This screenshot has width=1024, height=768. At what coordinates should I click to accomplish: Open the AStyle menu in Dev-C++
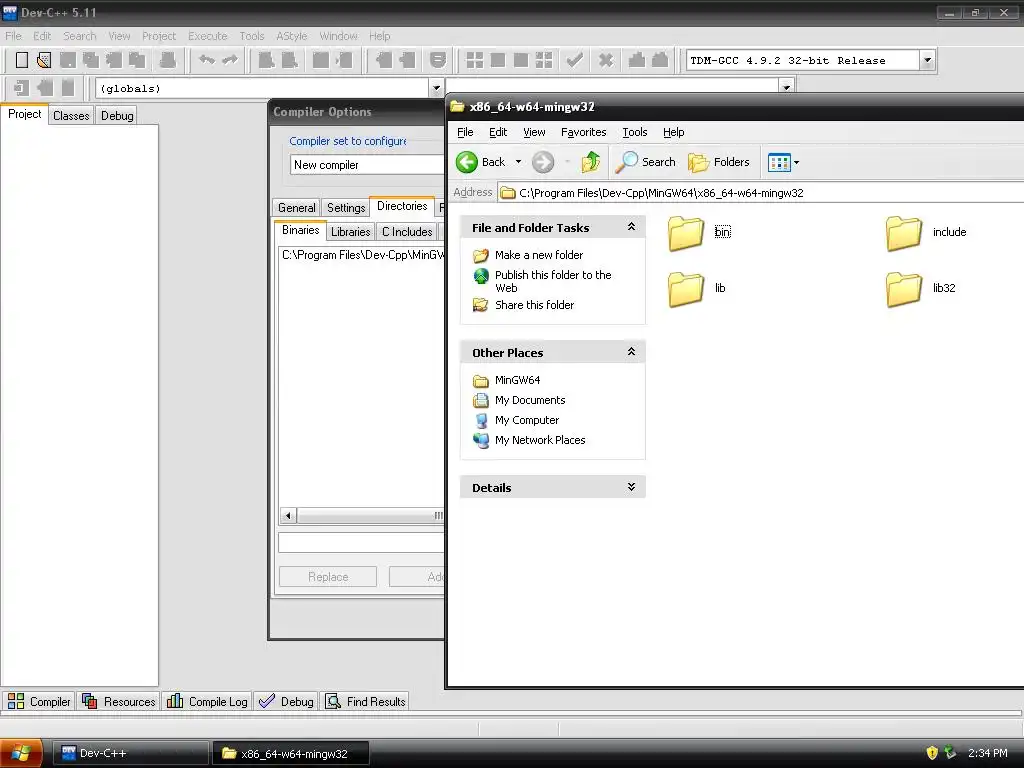point(291,36)
